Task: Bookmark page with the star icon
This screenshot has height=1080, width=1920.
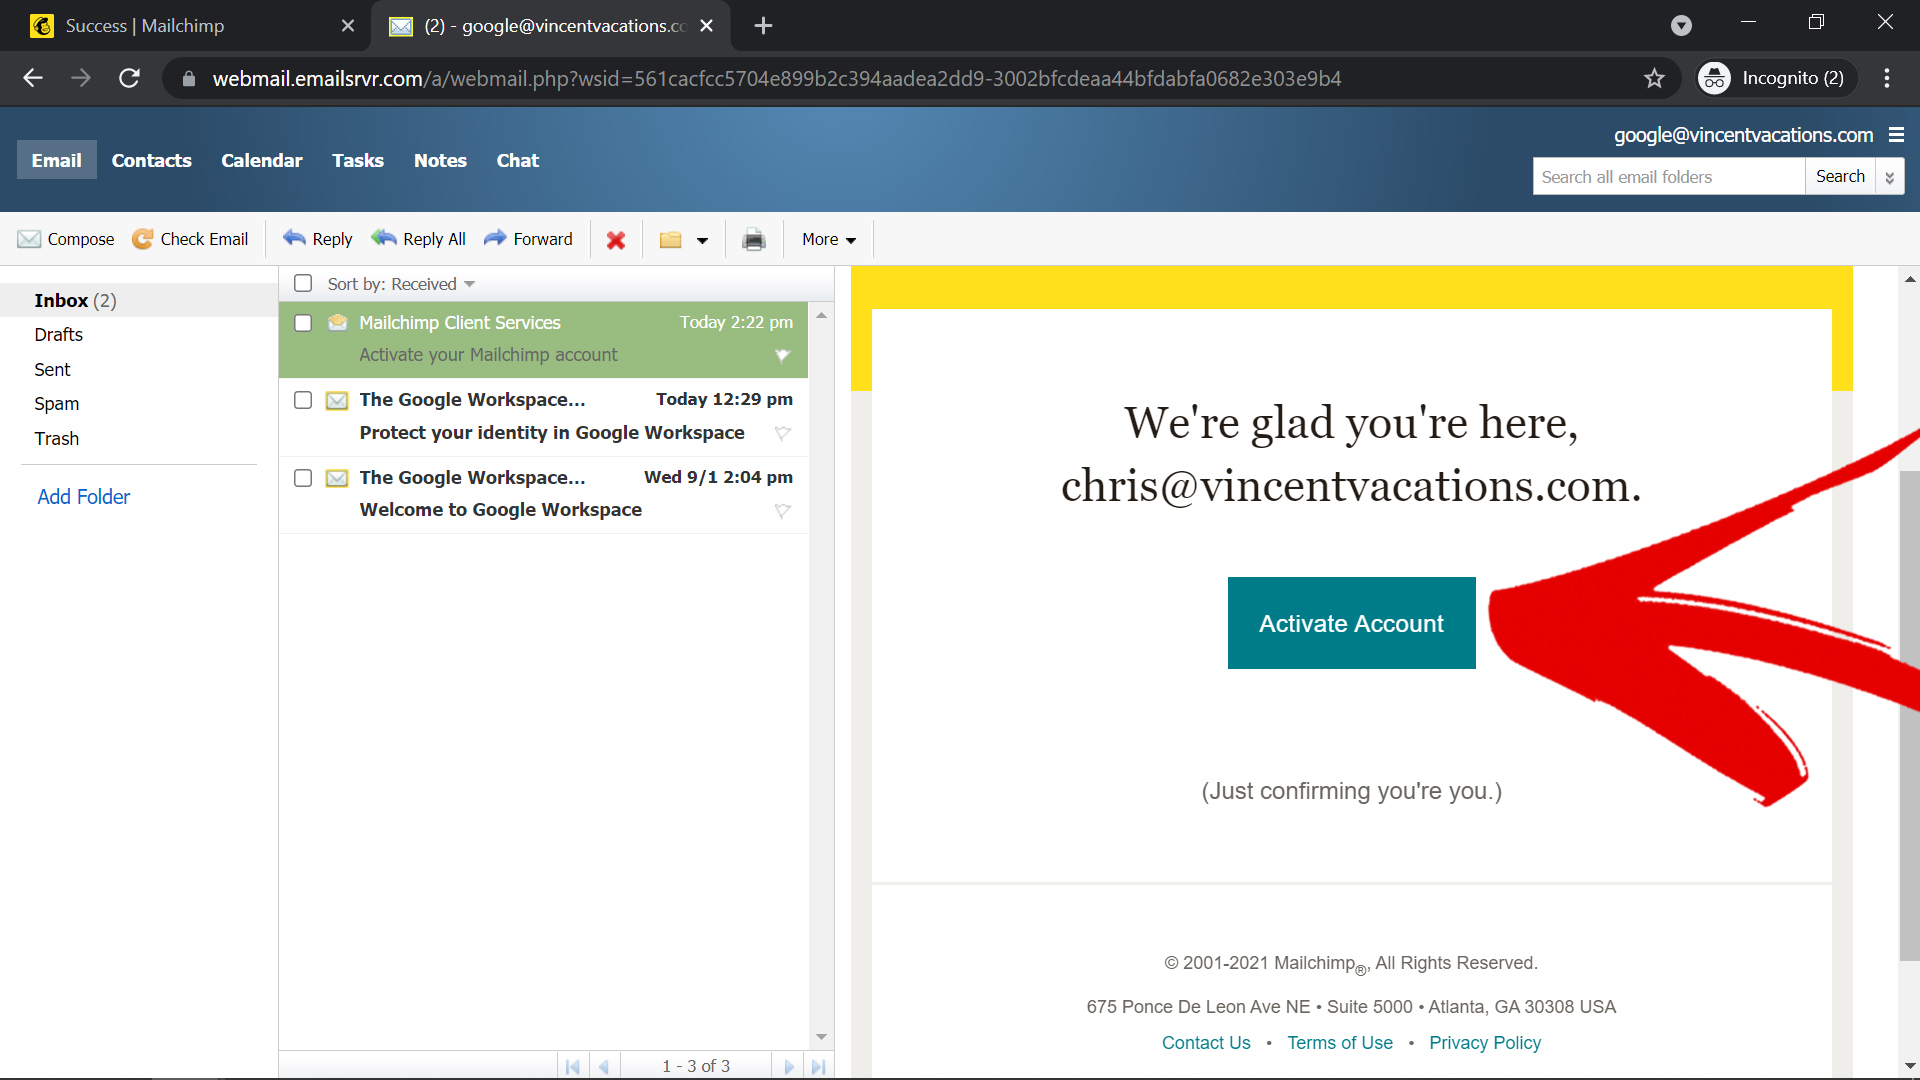Action: tap(1654, 78)
